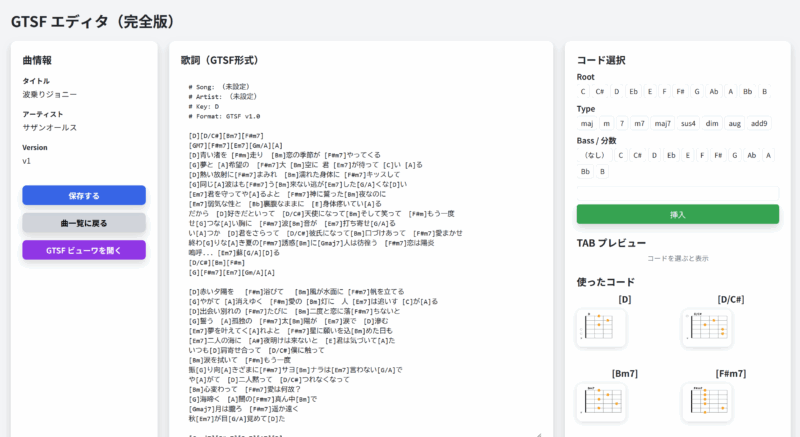Viewport: 800px width, 437px height.
Task: Select F# in the Root row
Action: point(680,92)
